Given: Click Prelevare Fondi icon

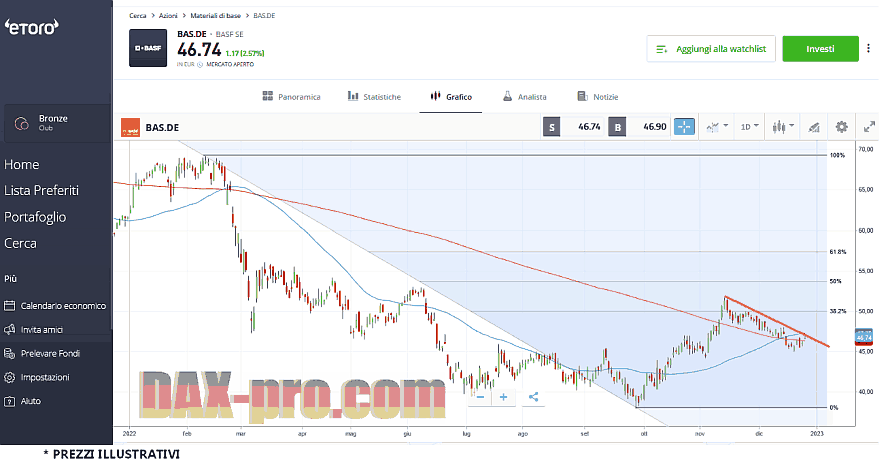Looking at the screenshot, I should tap(10, 353).
